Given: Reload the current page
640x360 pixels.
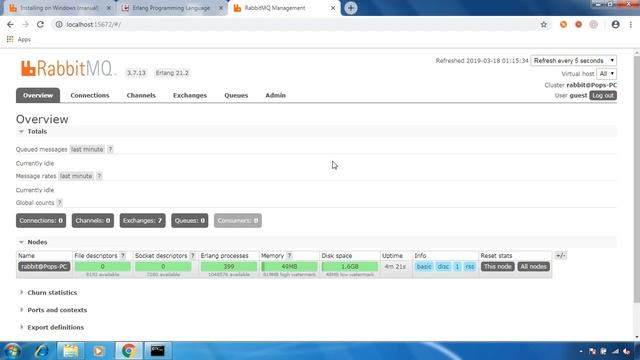Looking at the screenshot, I should 40,24.
